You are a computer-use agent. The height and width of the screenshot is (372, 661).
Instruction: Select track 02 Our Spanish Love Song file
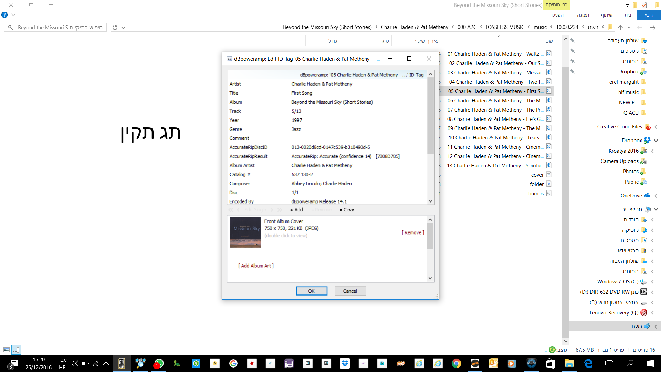499,63
